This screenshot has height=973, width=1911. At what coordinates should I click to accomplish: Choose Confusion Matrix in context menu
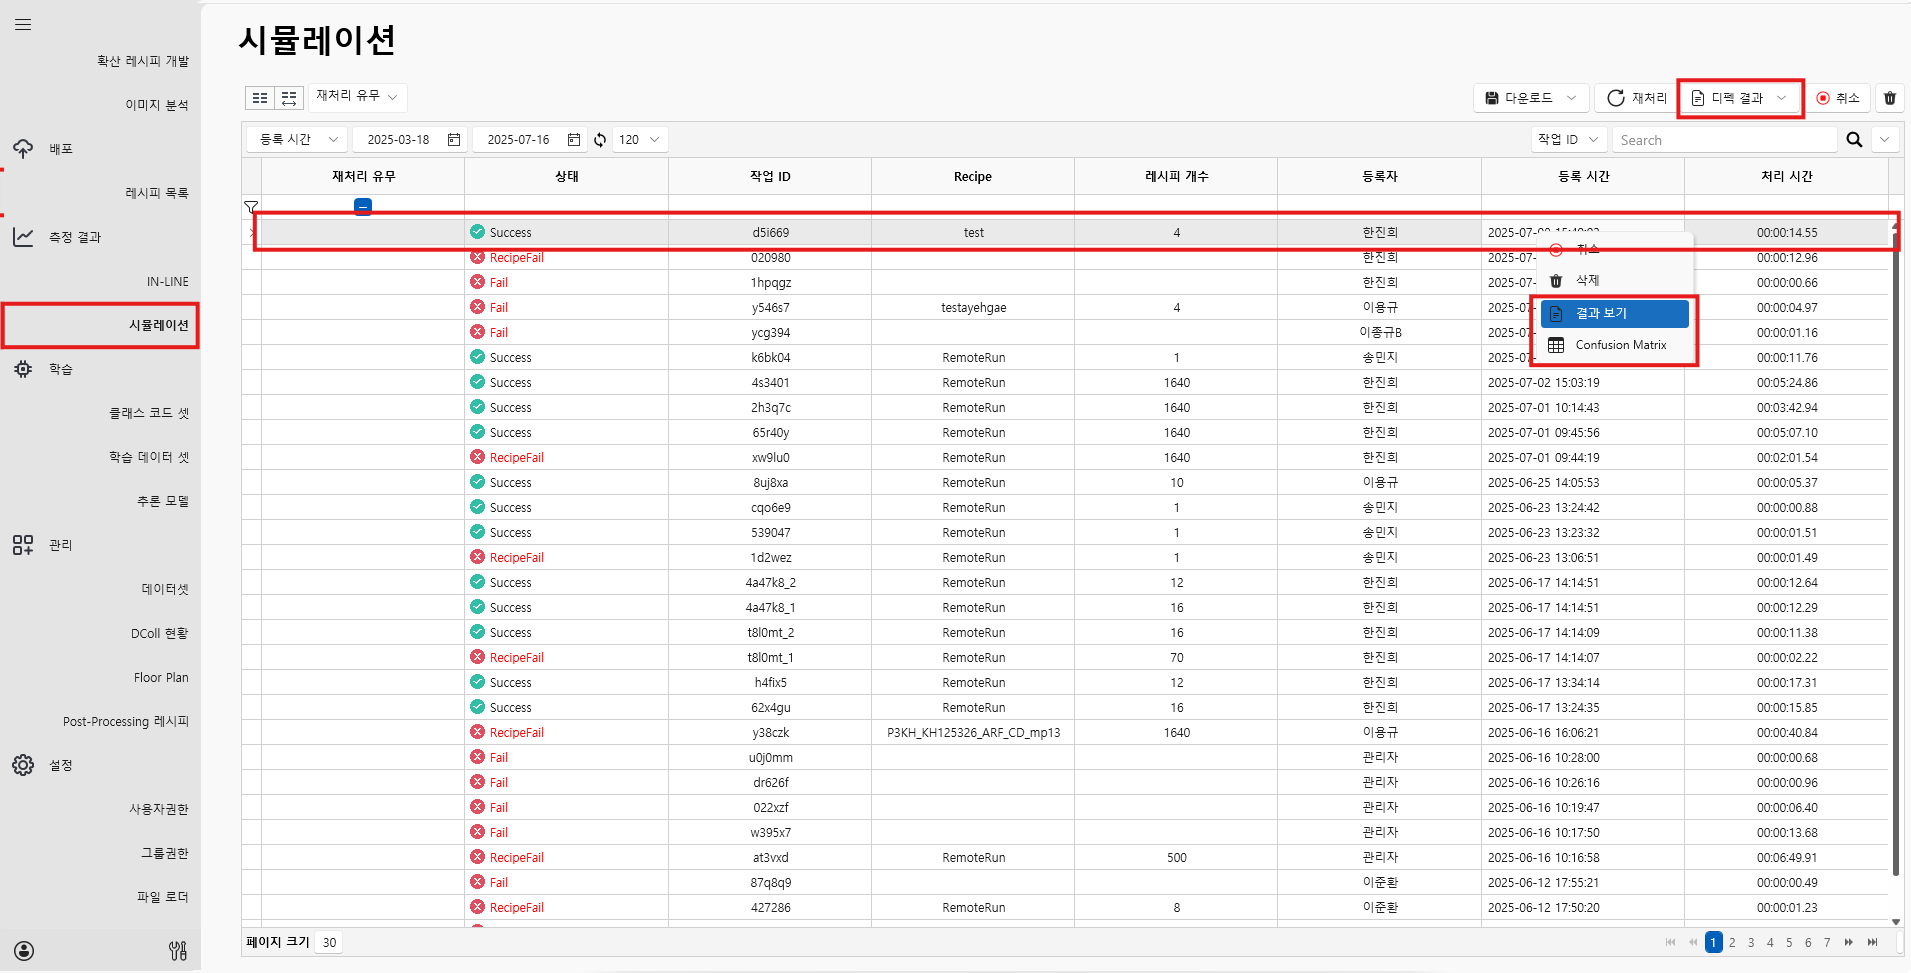(1614, 345)
